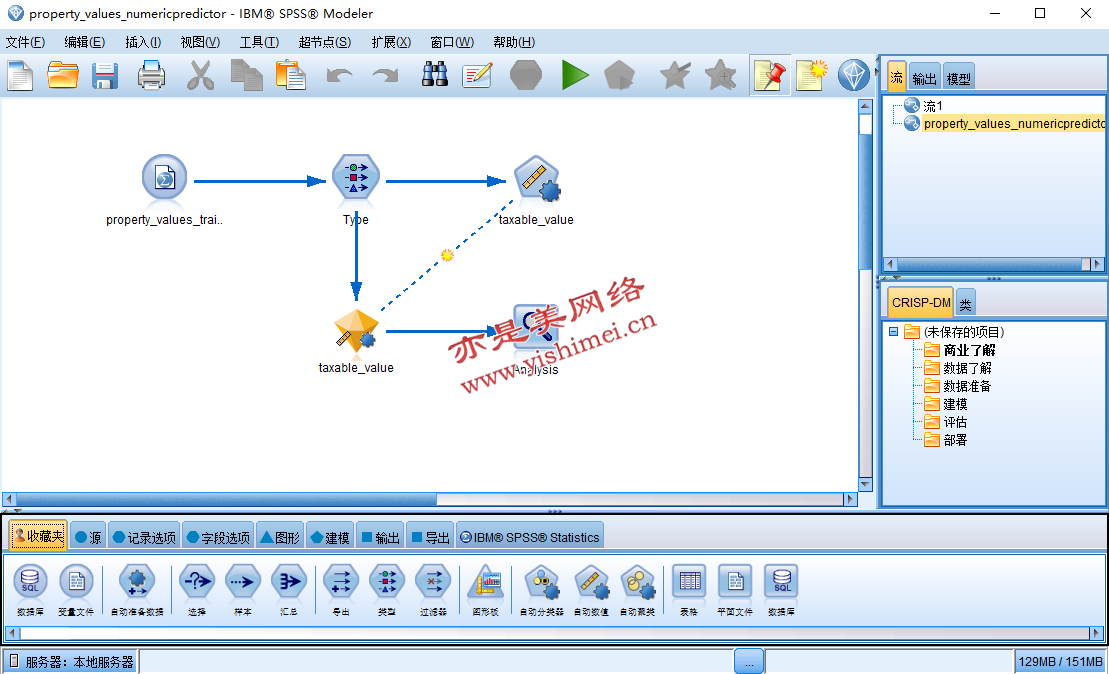Add 变量文件 source node from palette
Viewport: 1109px width, 674px height.
(x=76, y=589)
